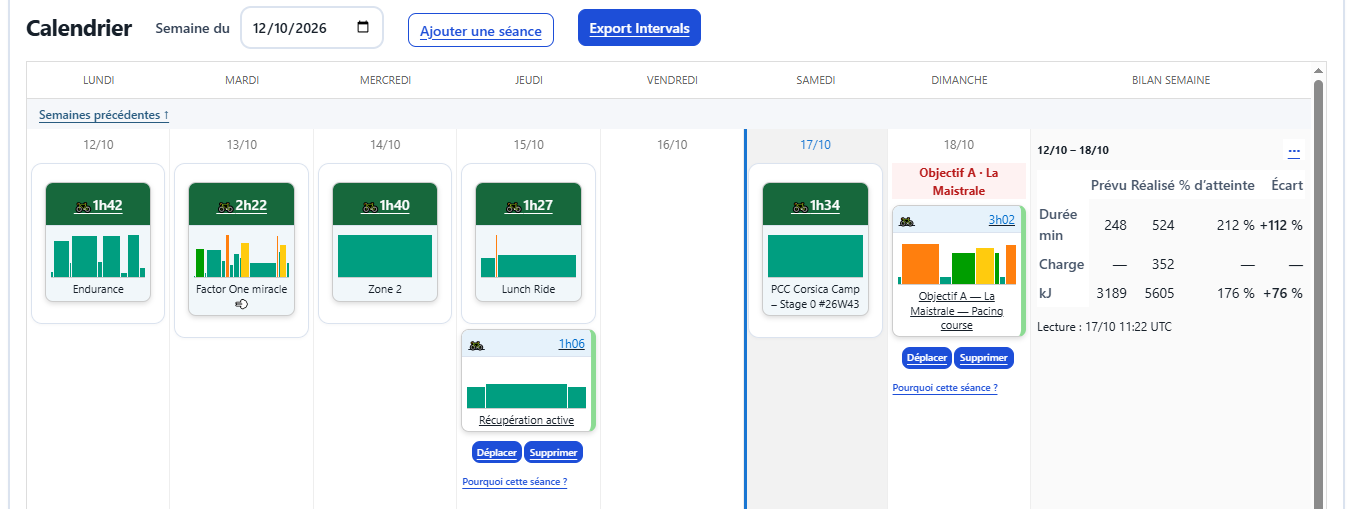Viewport: 1347px width, 509px height.
Task: Click the Lunch Ride workout chart
Action: point(528,255)
